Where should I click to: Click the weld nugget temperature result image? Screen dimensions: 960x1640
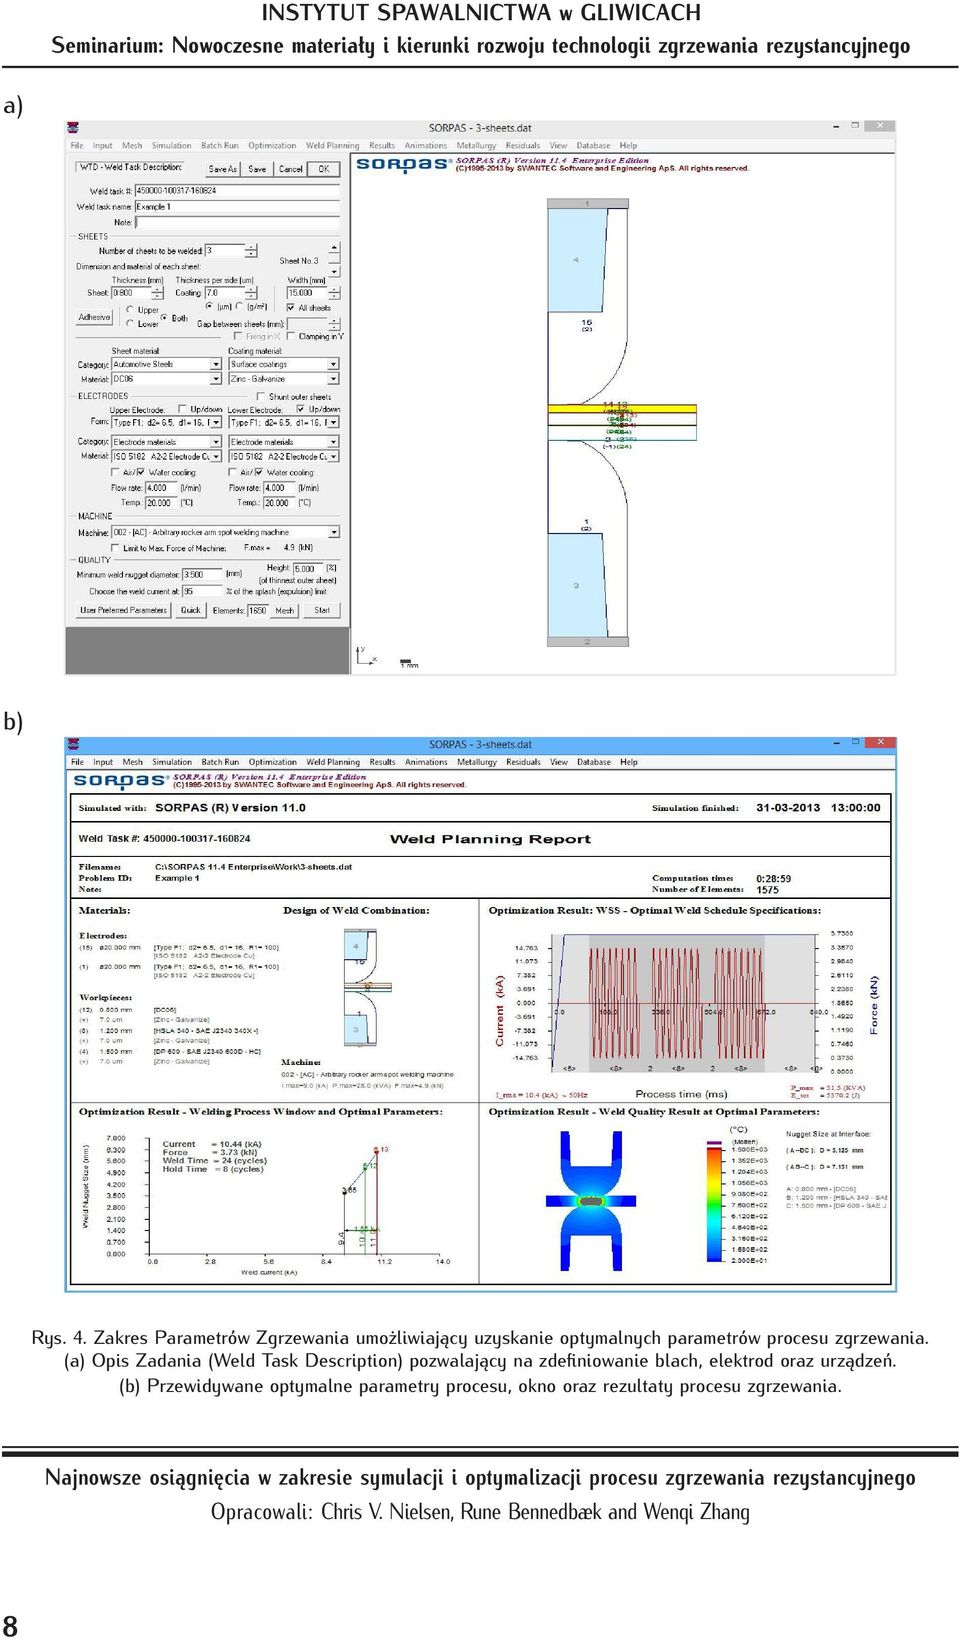[x=590, y=1200]
